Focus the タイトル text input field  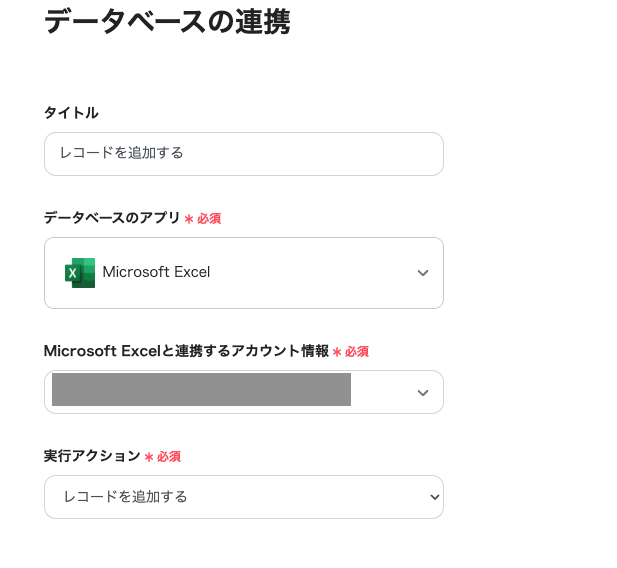point(243,154)
